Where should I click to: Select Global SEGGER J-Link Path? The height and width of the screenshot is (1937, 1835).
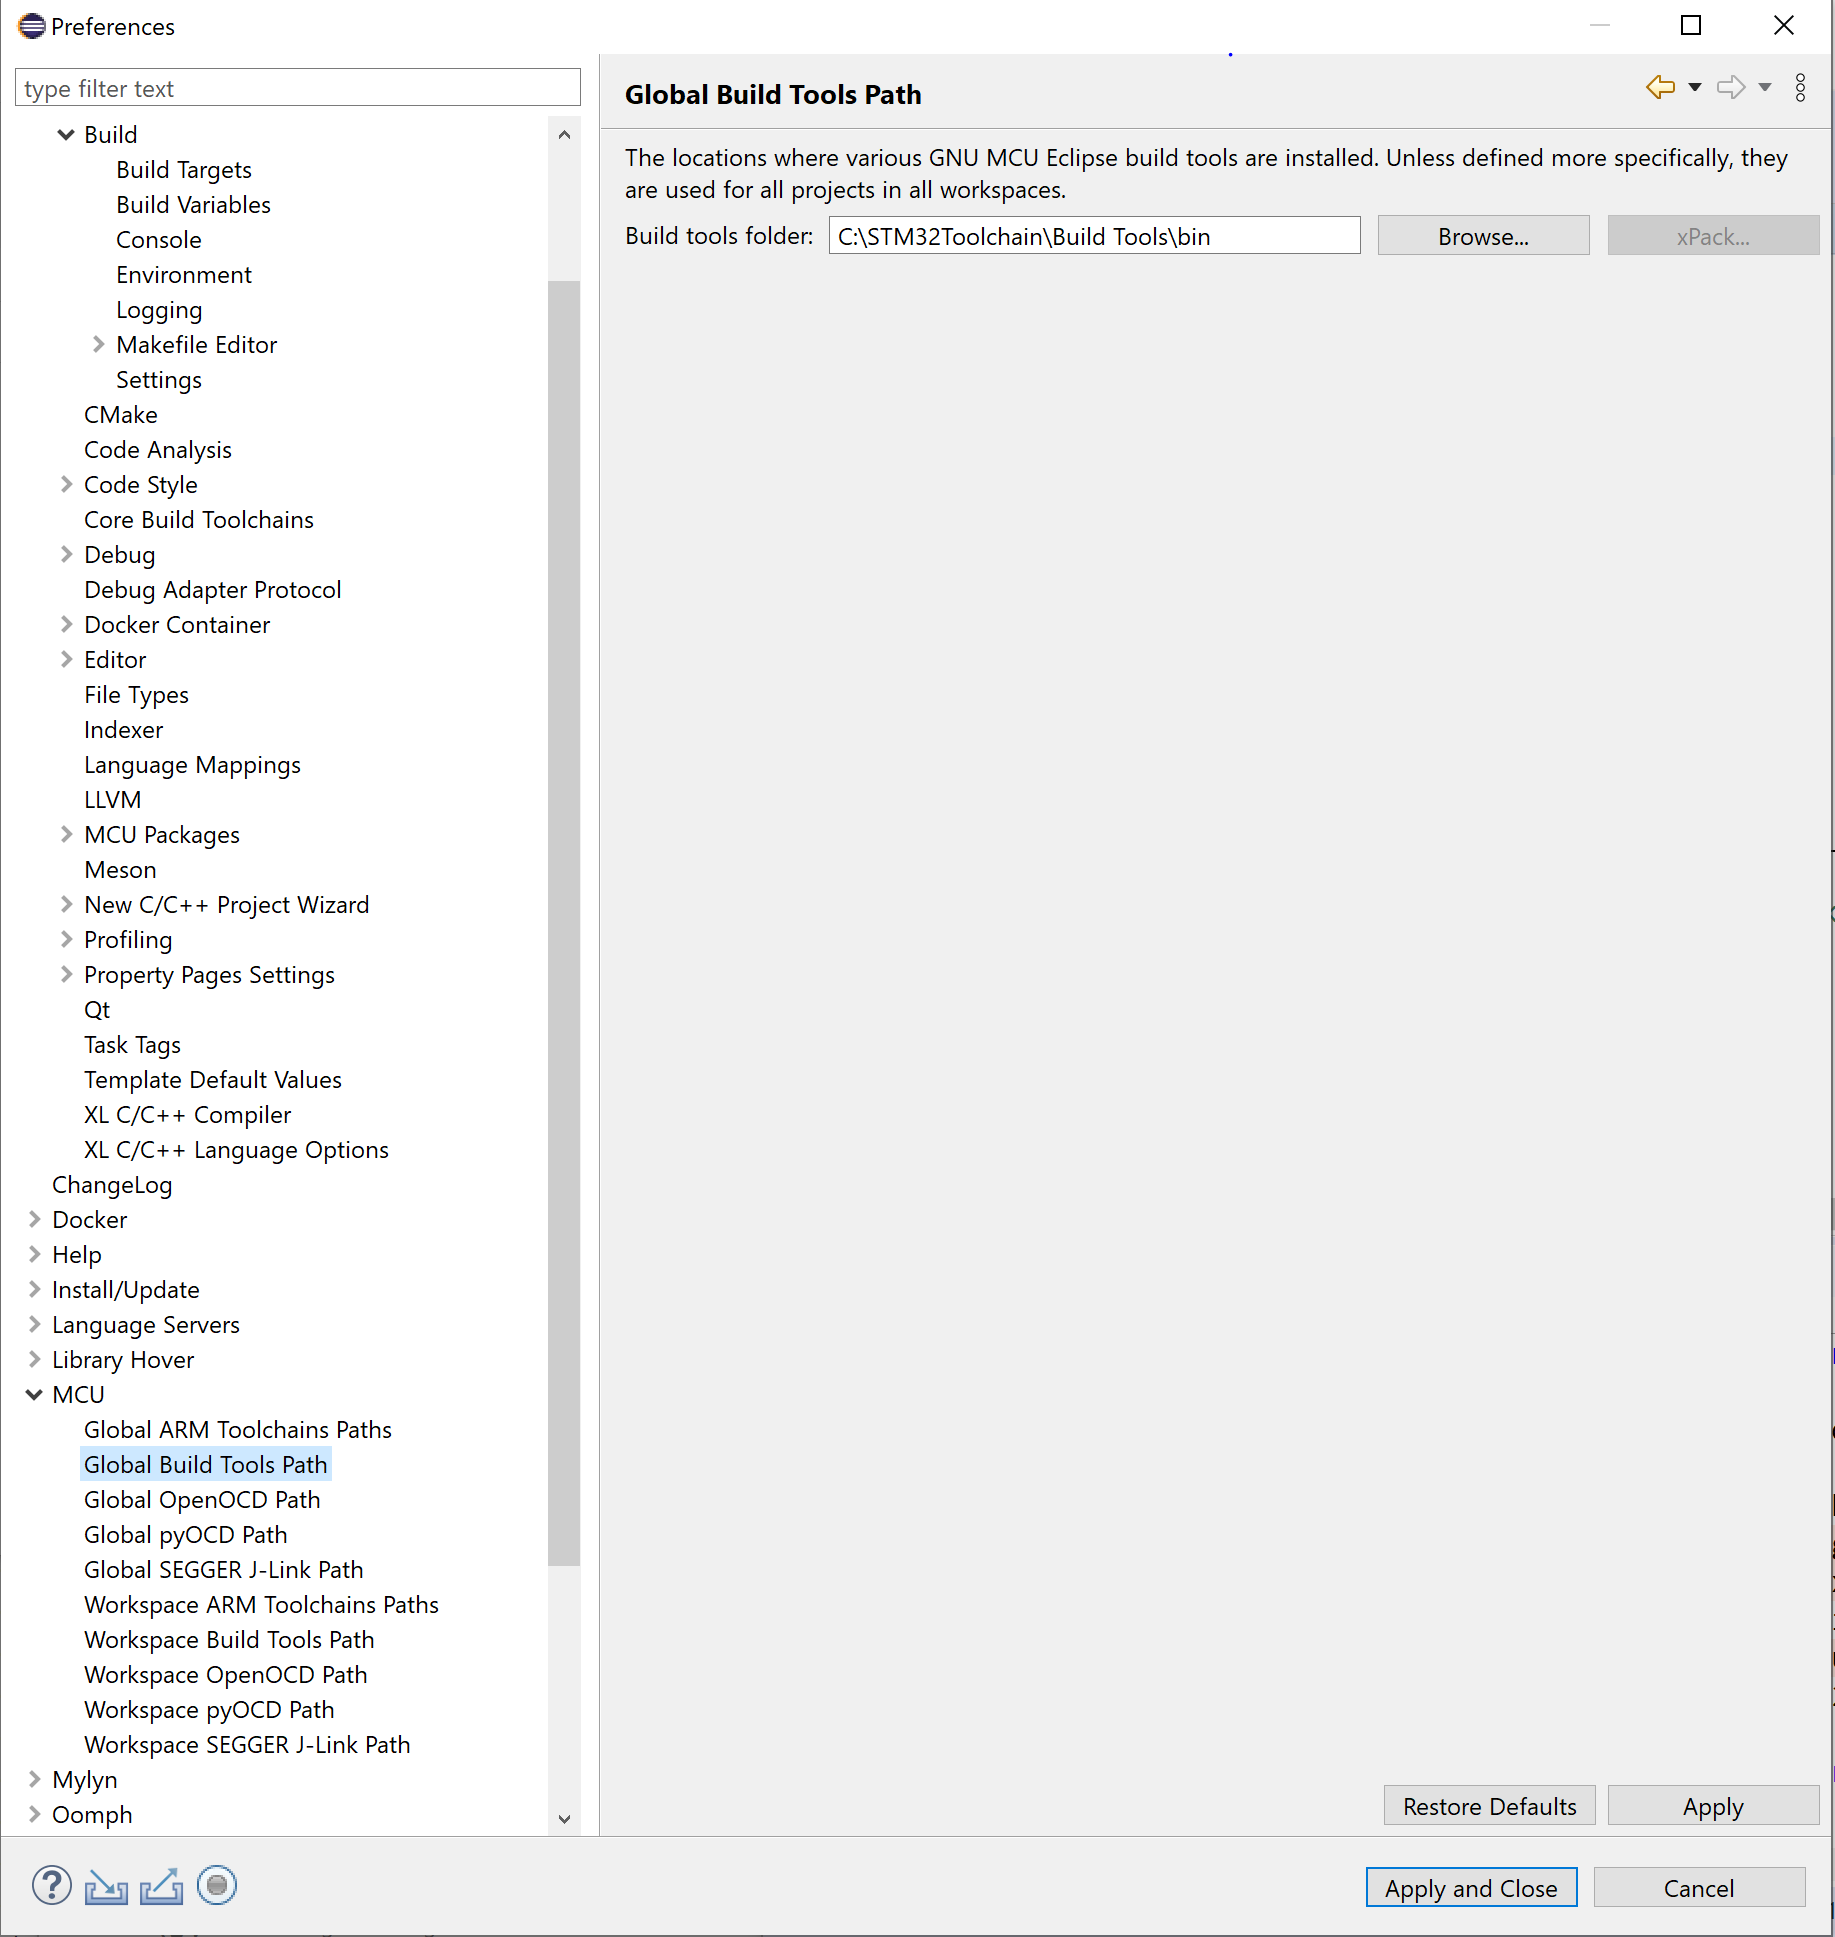pyautogui.click(x=224, y=1569)
